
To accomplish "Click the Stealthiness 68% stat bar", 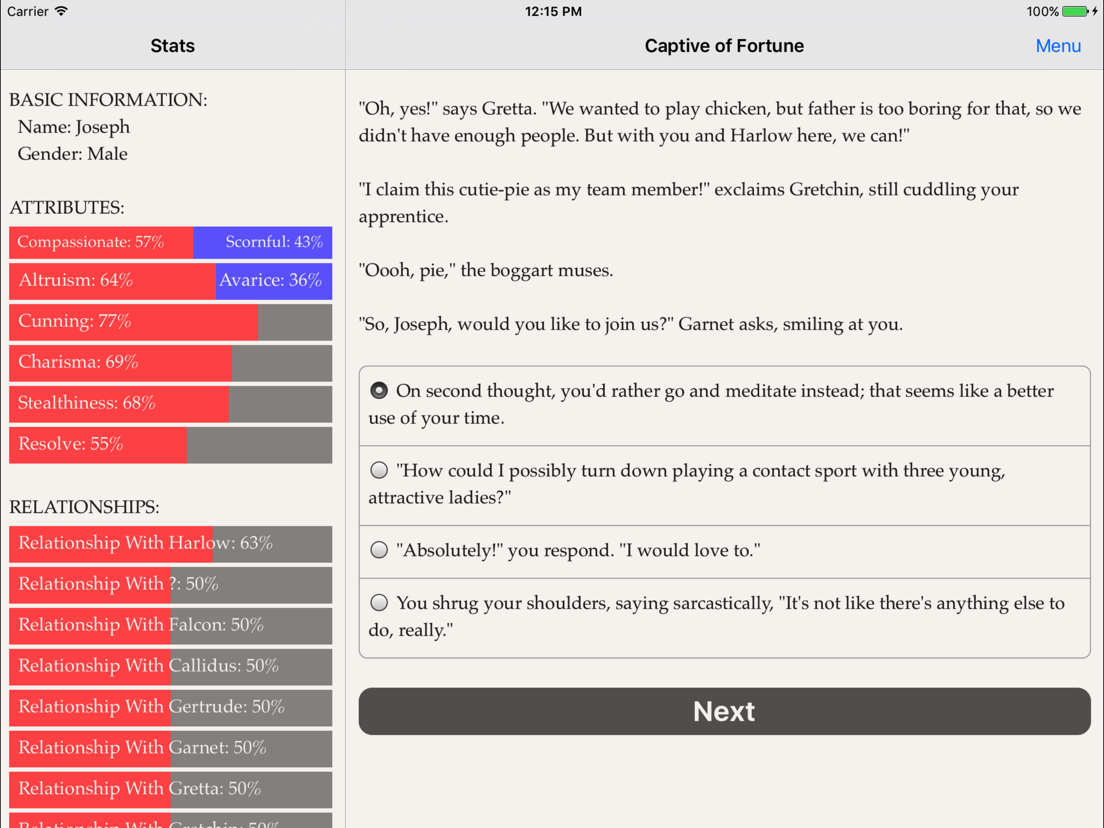I will [170, 403].
